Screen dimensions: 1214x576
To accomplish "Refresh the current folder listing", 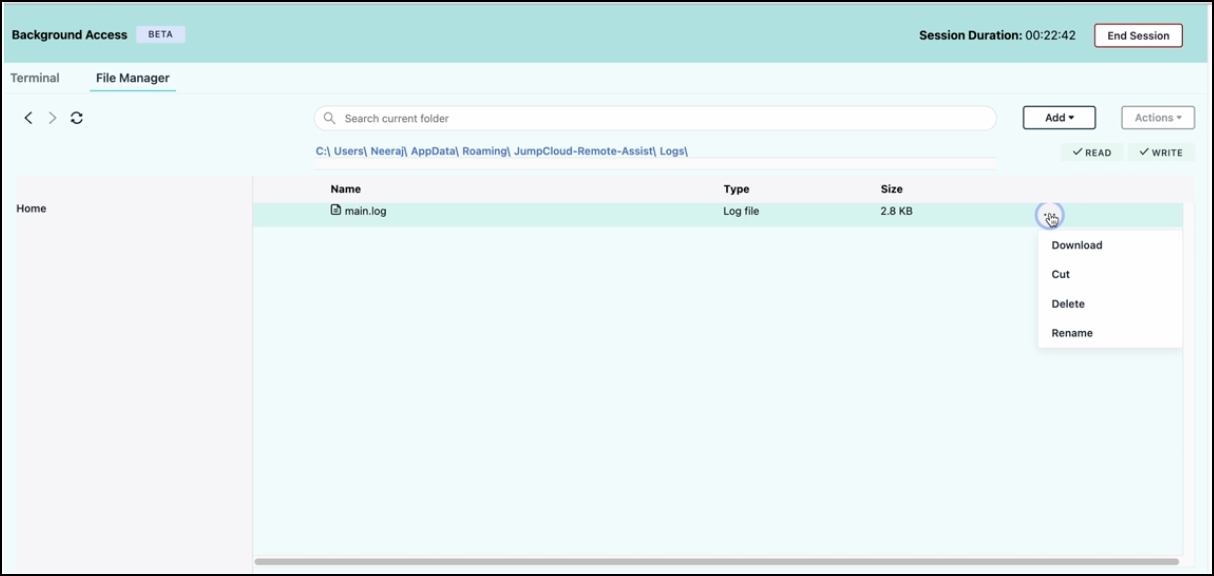I will [x=77, y=118].
